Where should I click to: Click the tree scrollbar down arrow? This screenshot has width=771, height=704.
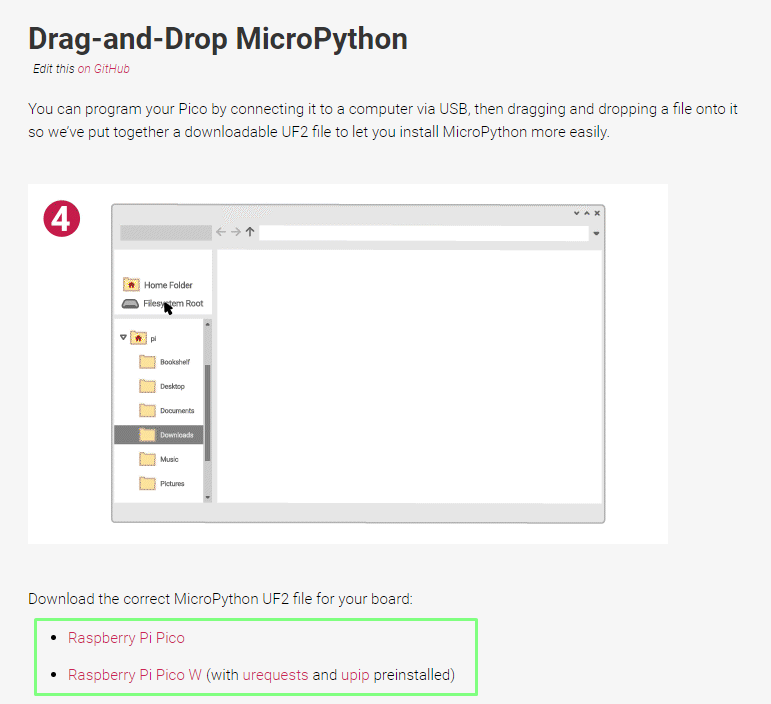[207, 497]
